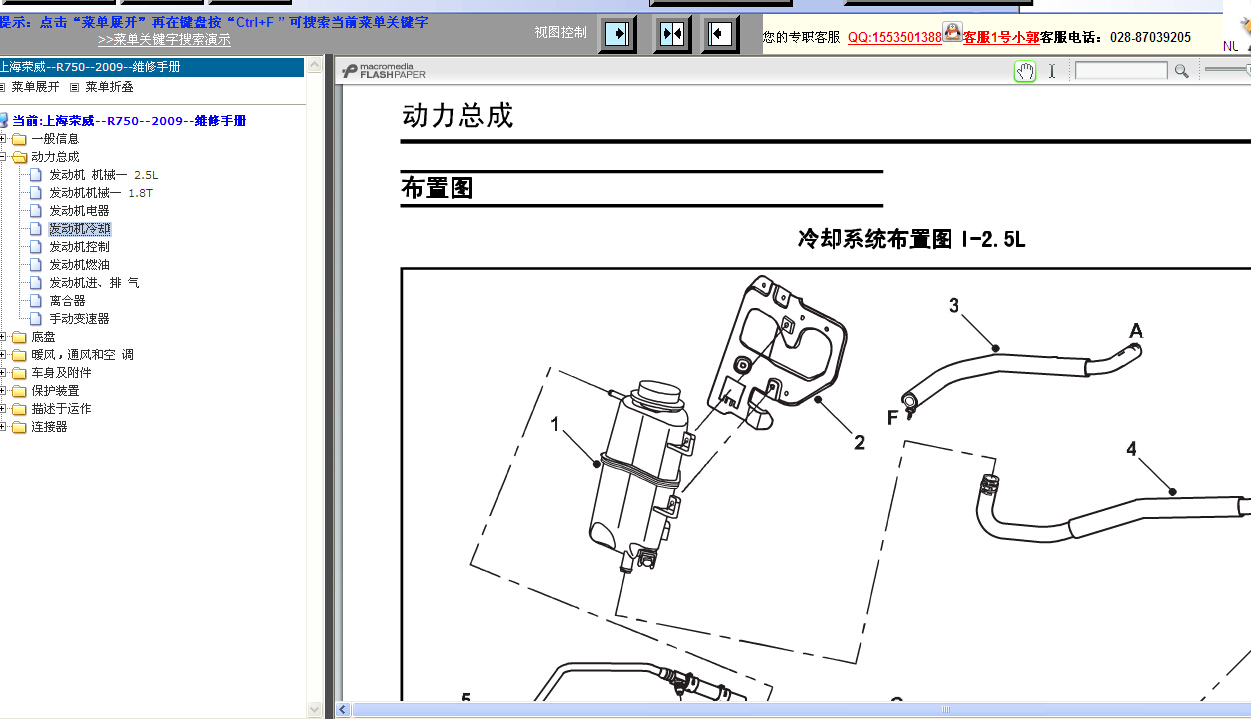1251x719 pixels.
Task: Select the 底盘 folder label
Action: point(43,337)
